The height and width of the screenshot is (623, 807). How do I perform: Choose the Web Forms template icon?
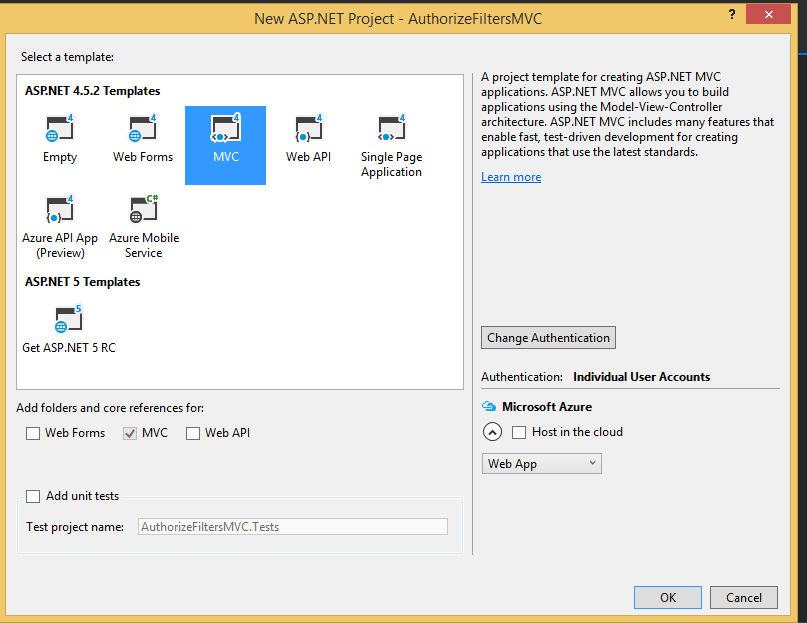click(x=143, y=128)
